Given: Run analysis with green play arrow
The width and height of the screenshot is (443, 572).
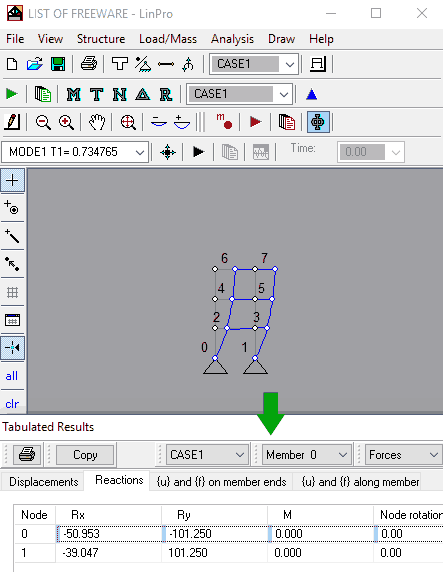Looking at the screenshot, I should pyautogui.click(x=12, y=94).
